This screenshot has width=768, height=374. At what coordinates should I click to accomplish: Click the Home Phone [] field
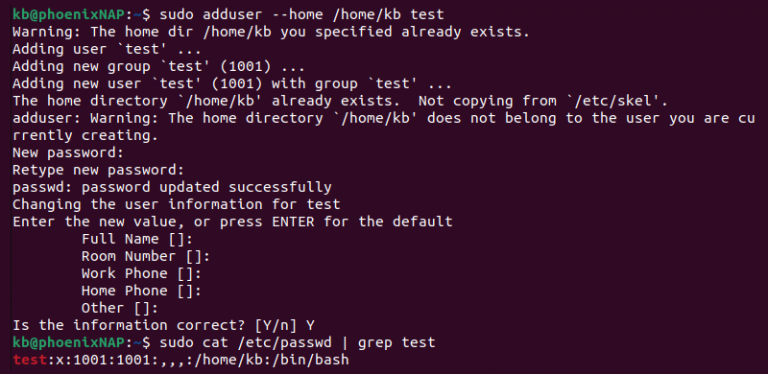[x=142, y=291]
